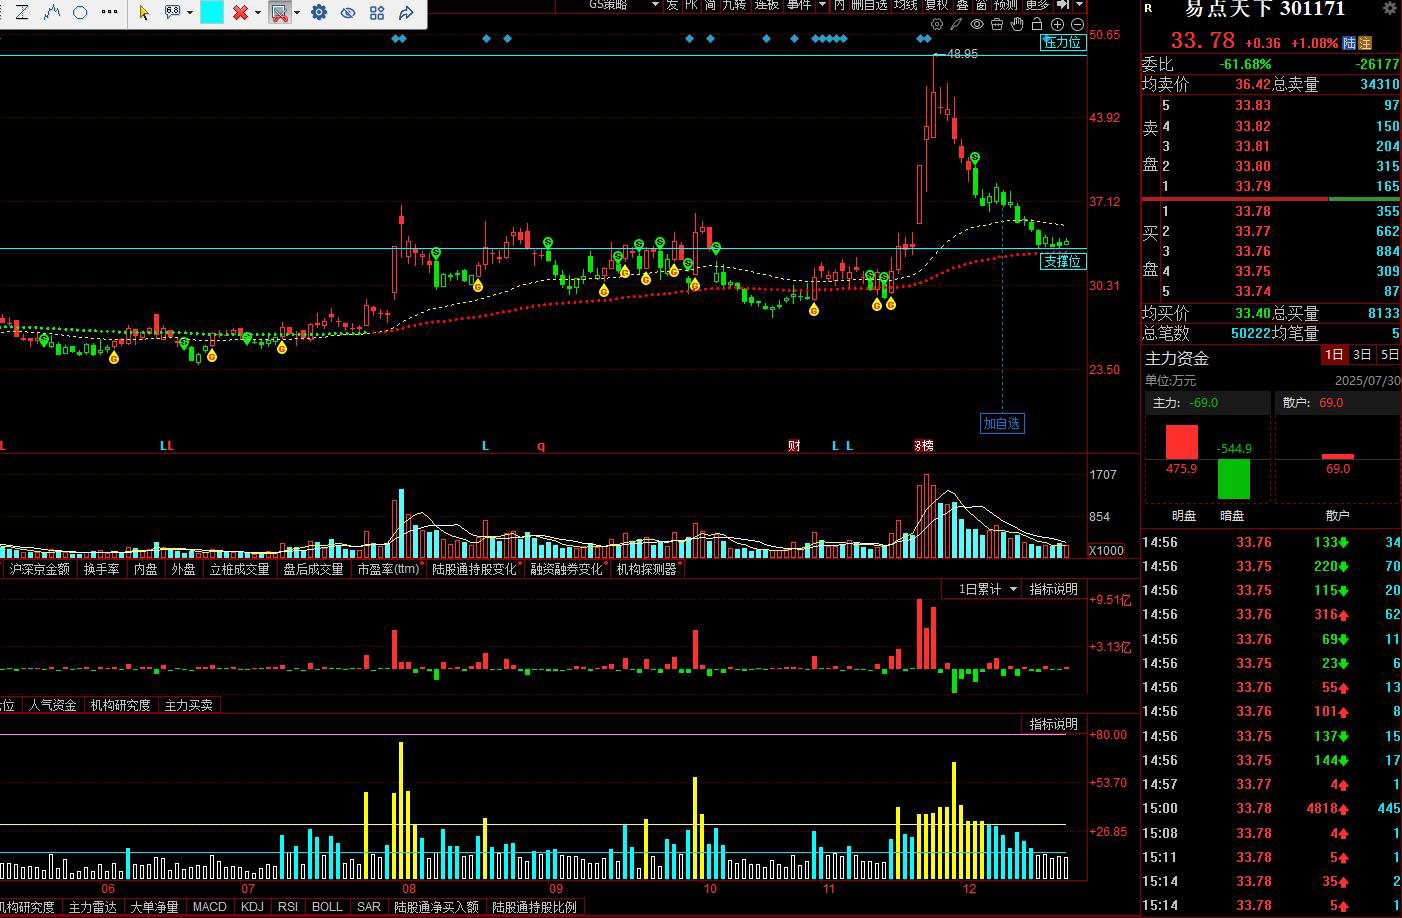The width and height of the screenshot is (1402, 918).
Task: Click 删自选 to remove from watchlist
Action: [x=869, y=5]
